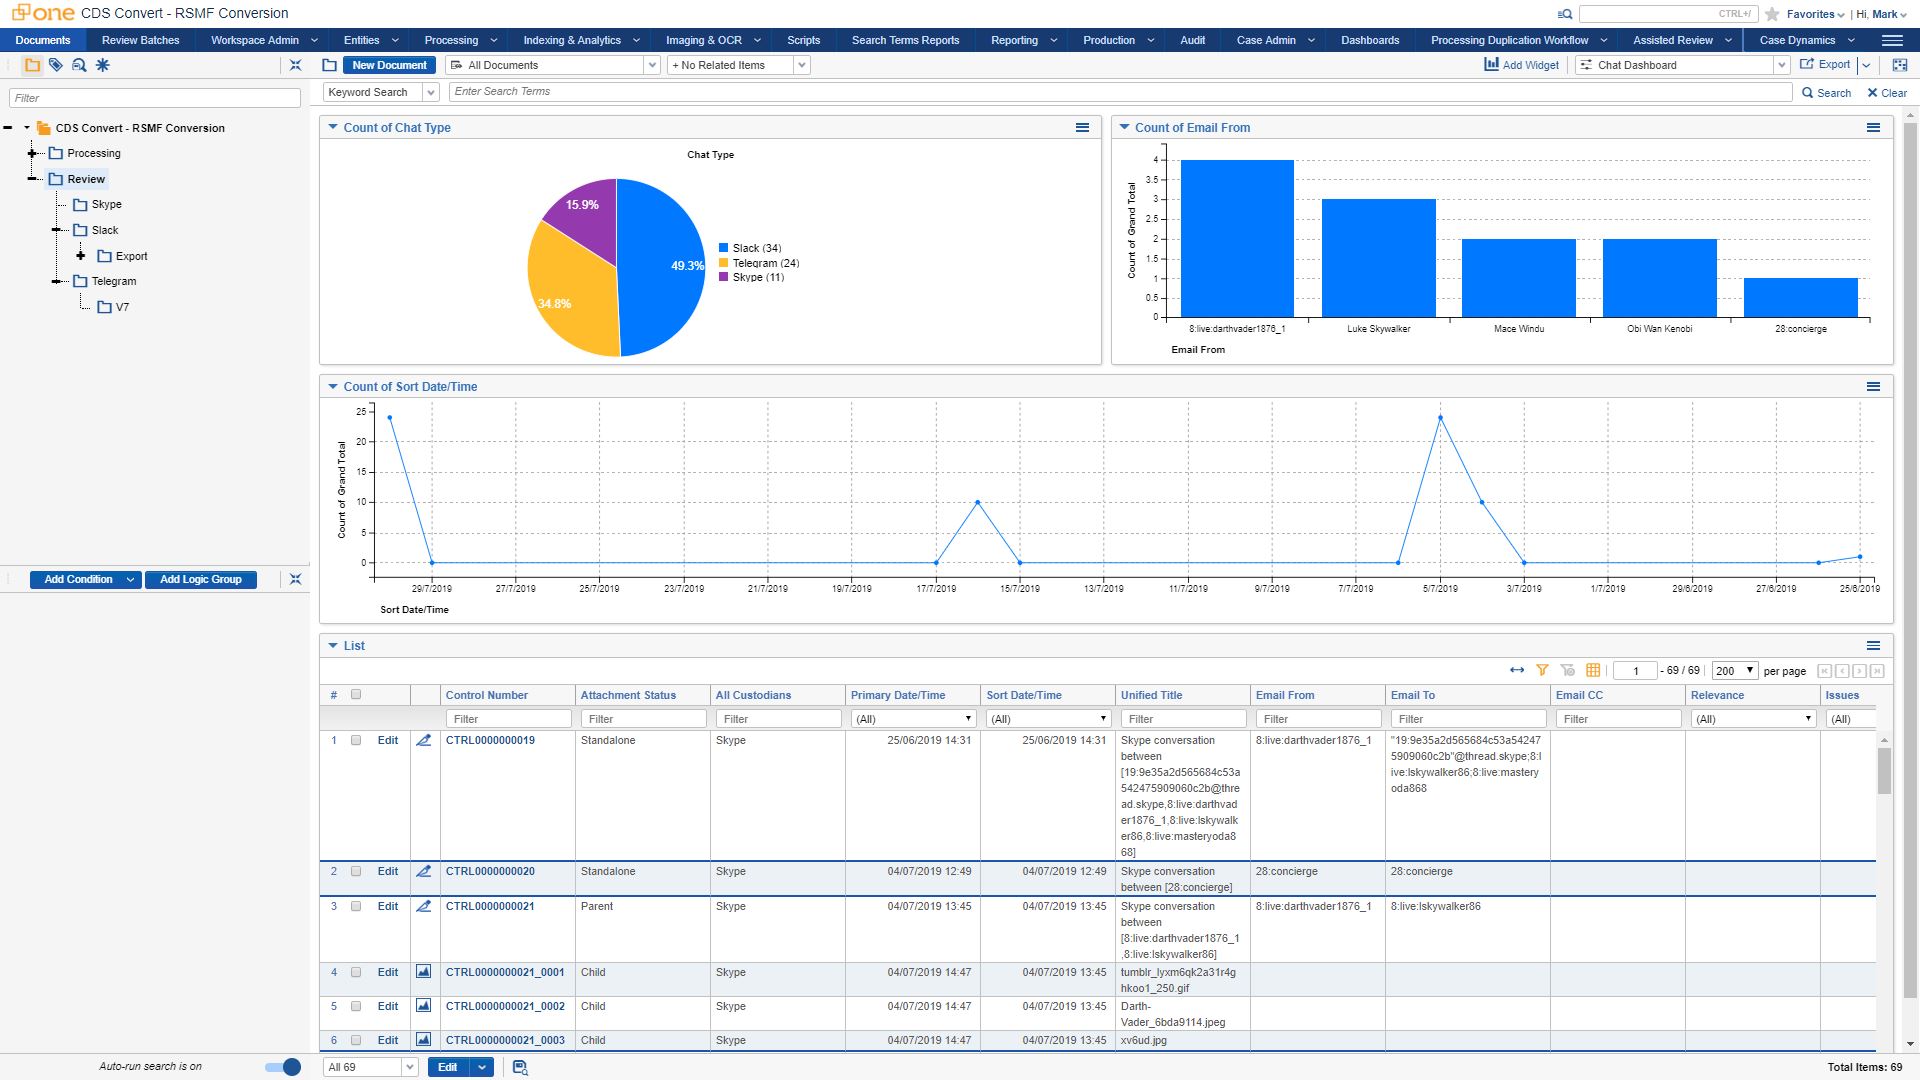
Task: Open the 200 per page dropdown
Action: (1734, 671)
